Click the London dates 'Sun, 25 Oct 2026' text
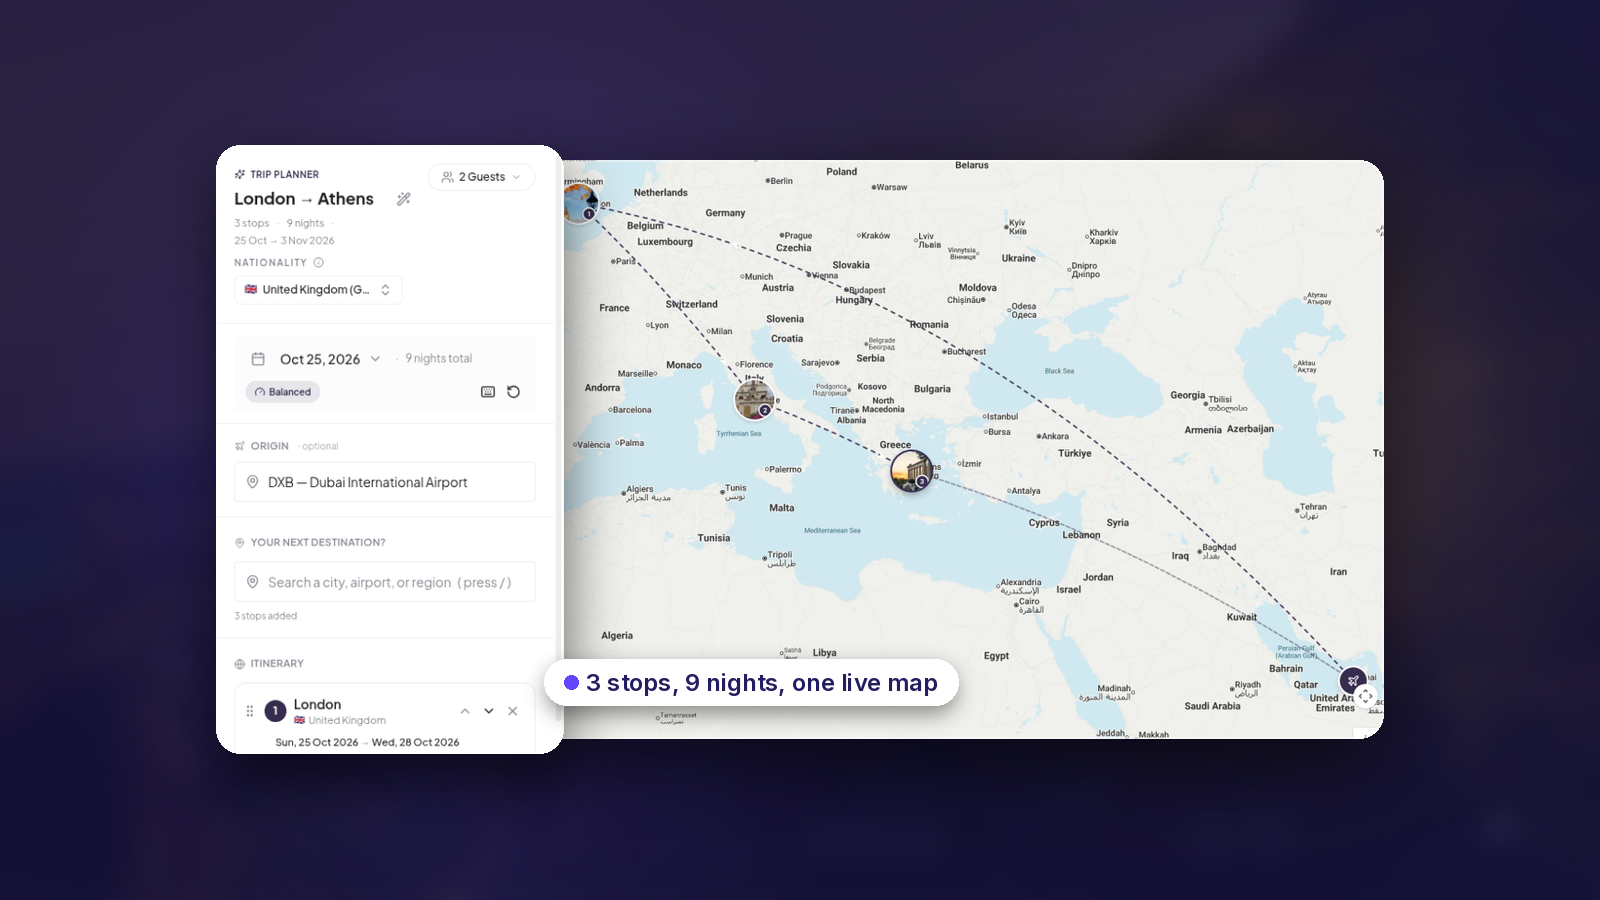Screen dimensions: 1600x900 click(x=317, y=743)
